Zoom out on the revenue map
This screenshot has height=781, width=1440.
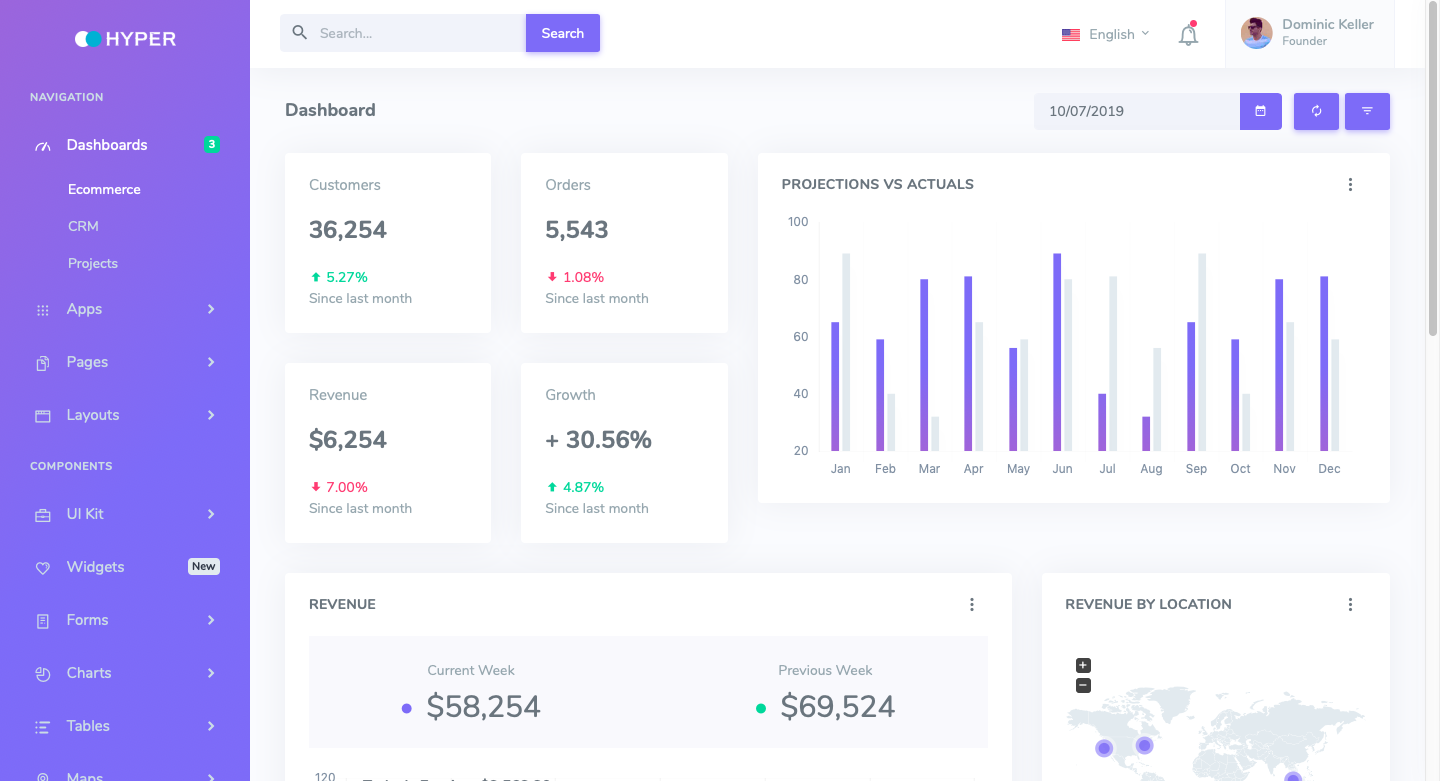click(1083, 686)
